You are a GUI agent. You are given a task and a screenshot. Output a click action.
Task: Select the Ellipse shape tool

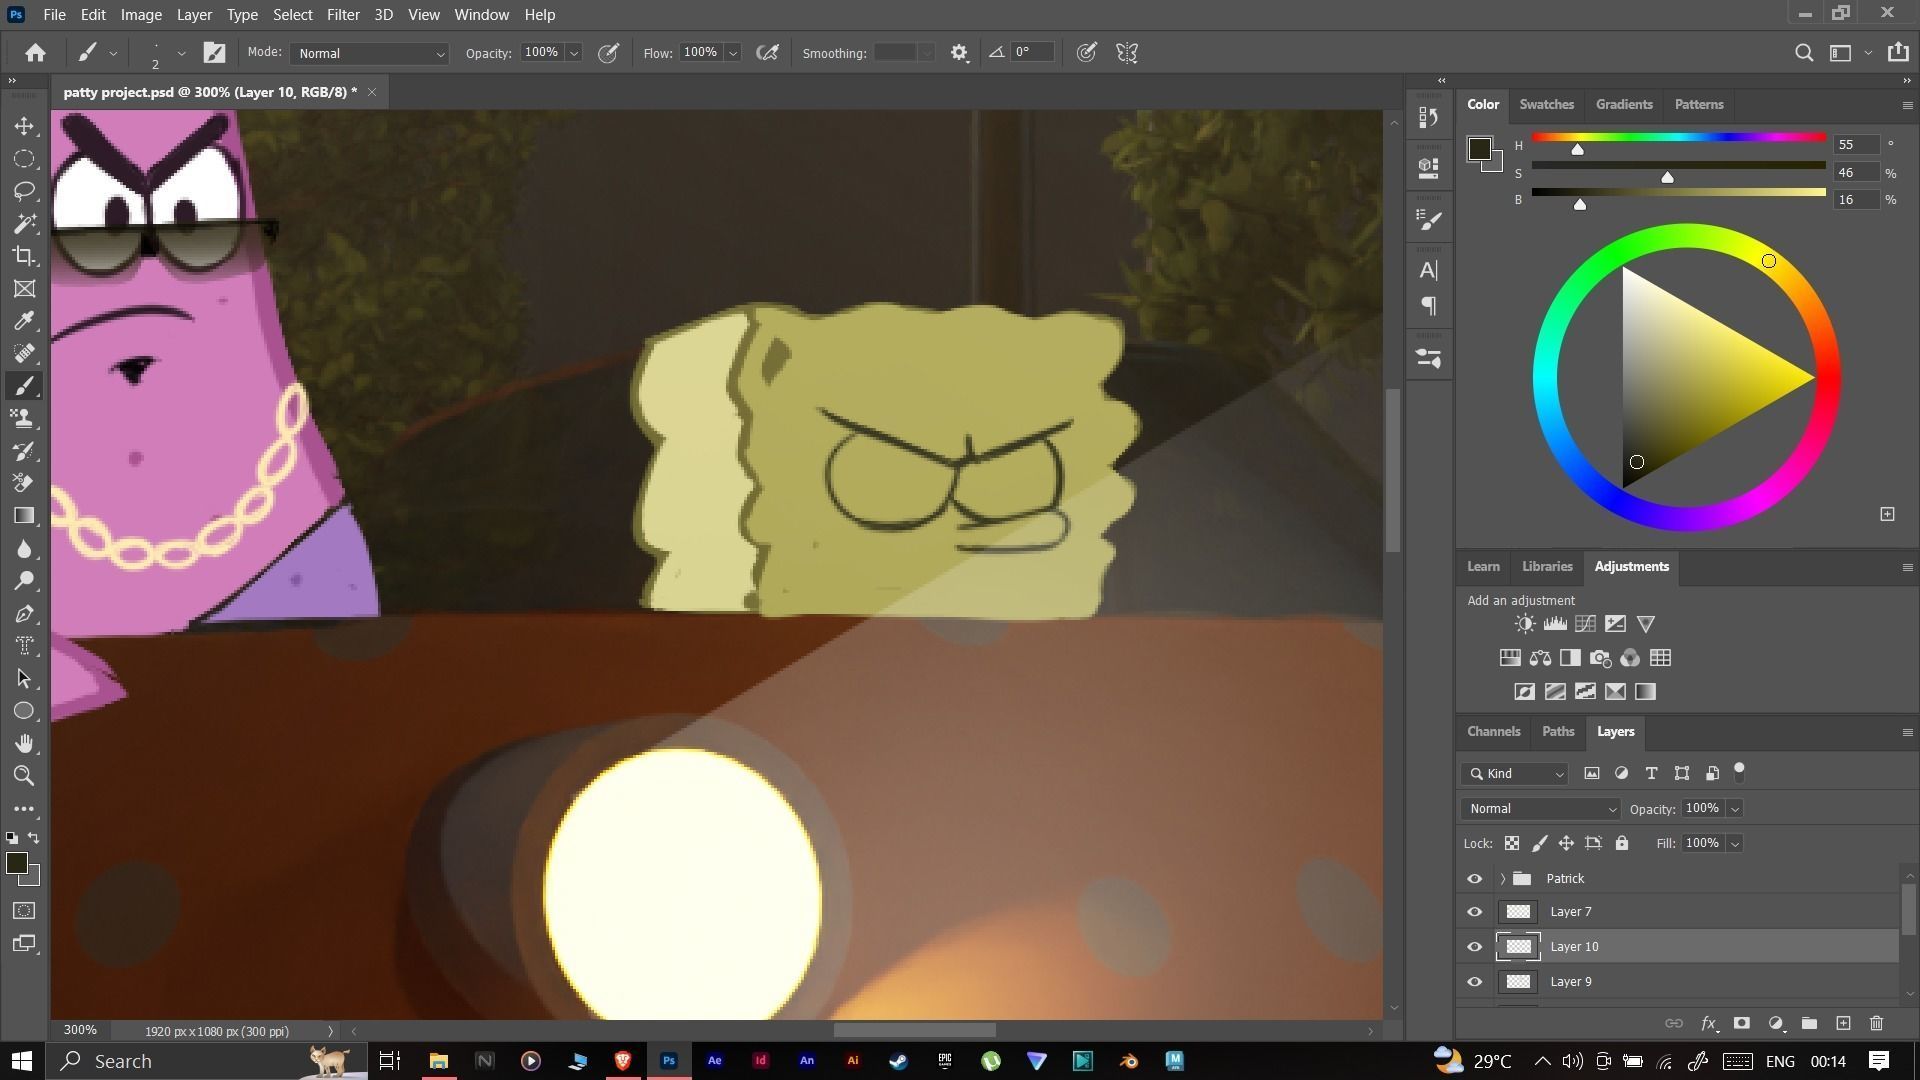pos(25,711)
